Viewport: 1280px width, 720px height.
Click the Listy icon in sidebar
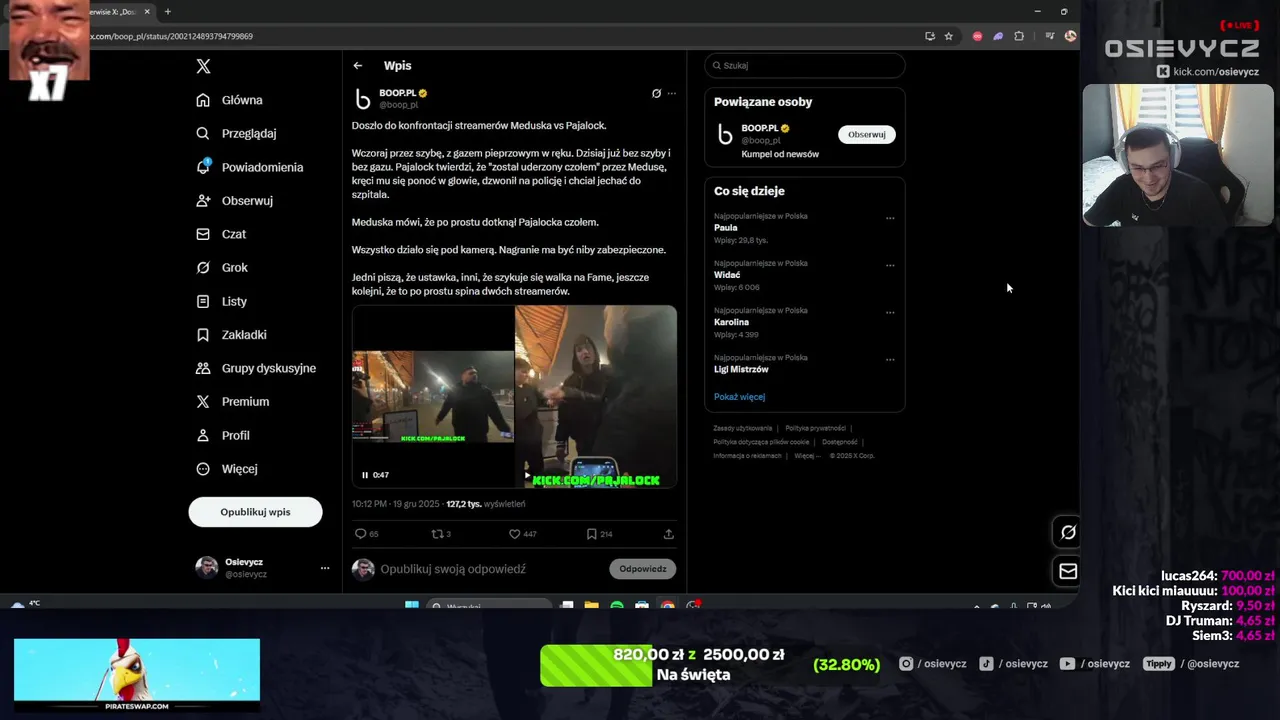[203, 301]
